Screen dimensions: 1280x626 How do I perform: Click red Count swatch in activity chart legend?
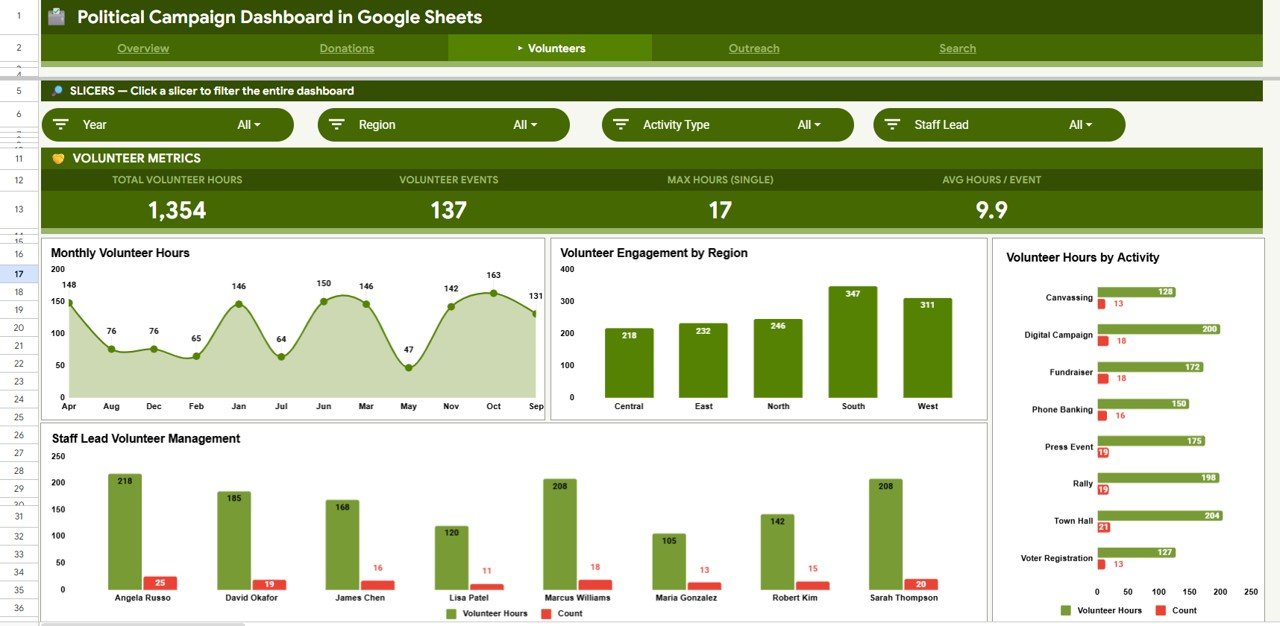pos(1160,610)
